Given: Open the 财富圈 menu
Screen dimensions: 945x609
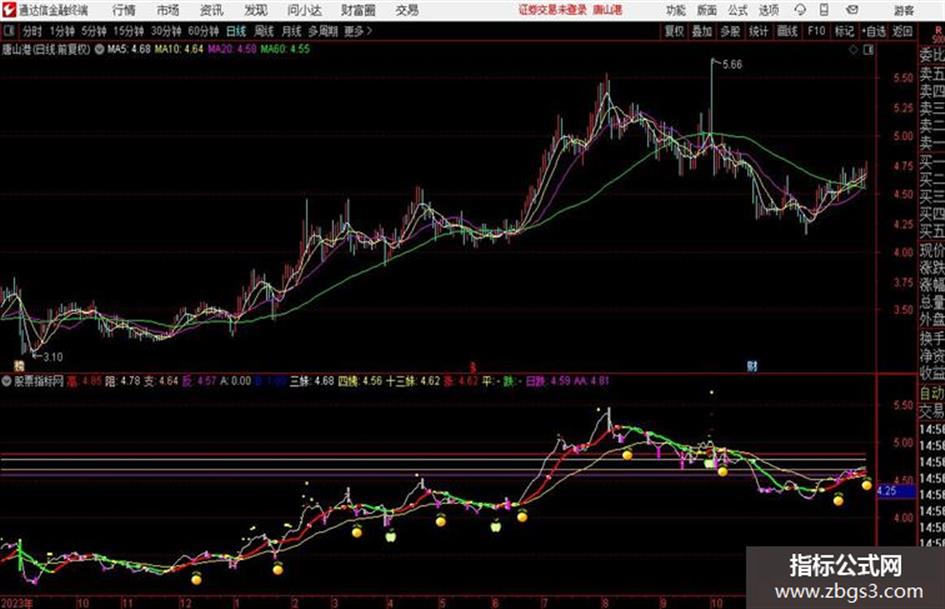Looking at the screenshot, I should tap(358, 10).
